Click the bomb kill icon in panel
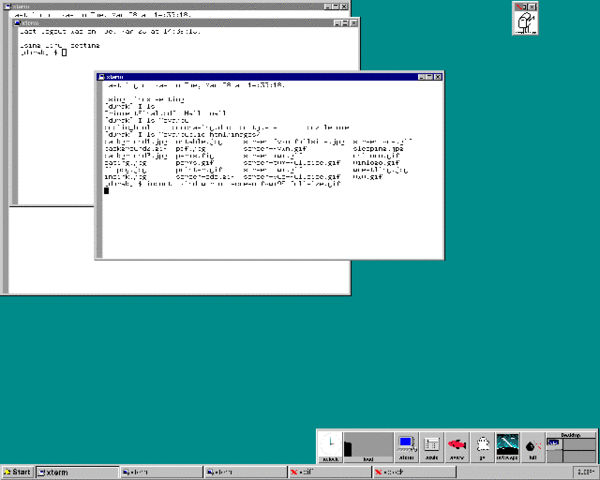This screenshot has height=480, width=600. click(533, 446)
